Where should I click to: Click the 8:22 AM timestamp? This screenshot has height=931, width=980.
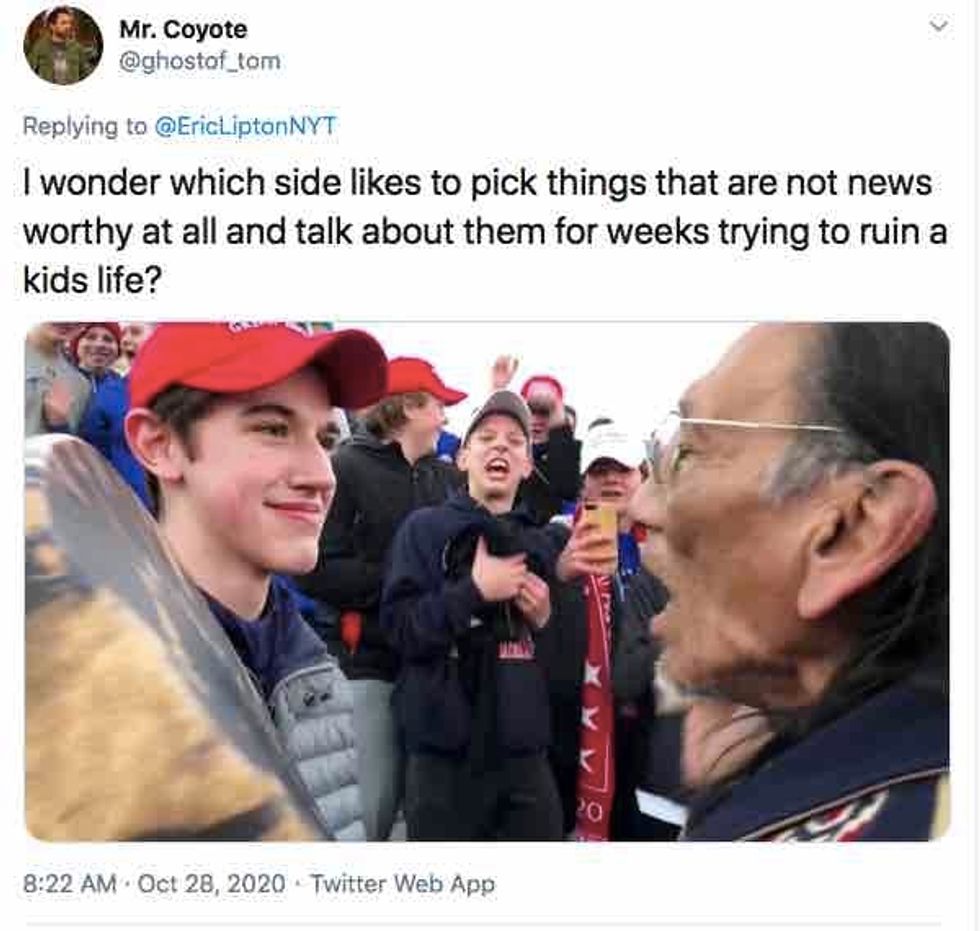pyautogui.click(x=70, y=884)
